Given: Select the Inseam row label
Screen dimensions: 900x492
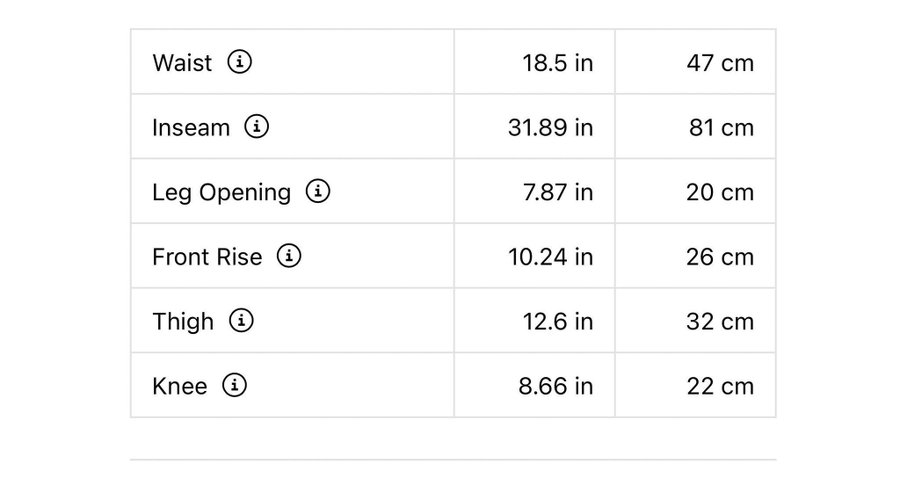Looking at the screenshot, I should coord(191,128).
